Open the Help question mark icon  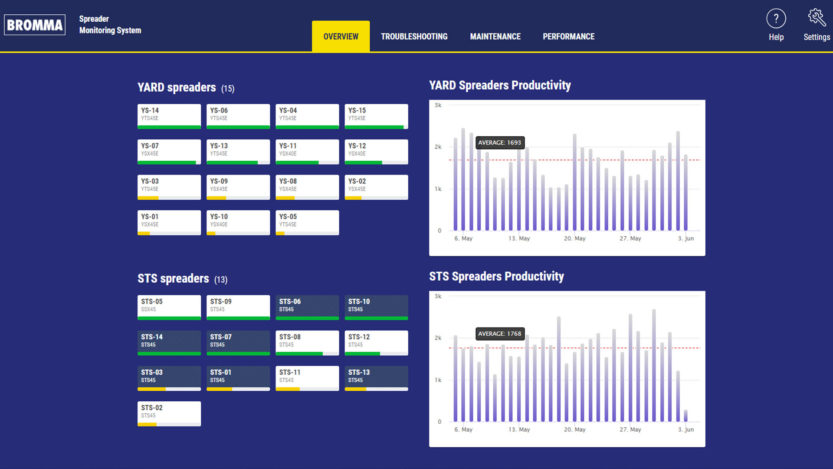pyautogui.click(x=775, y=19)
